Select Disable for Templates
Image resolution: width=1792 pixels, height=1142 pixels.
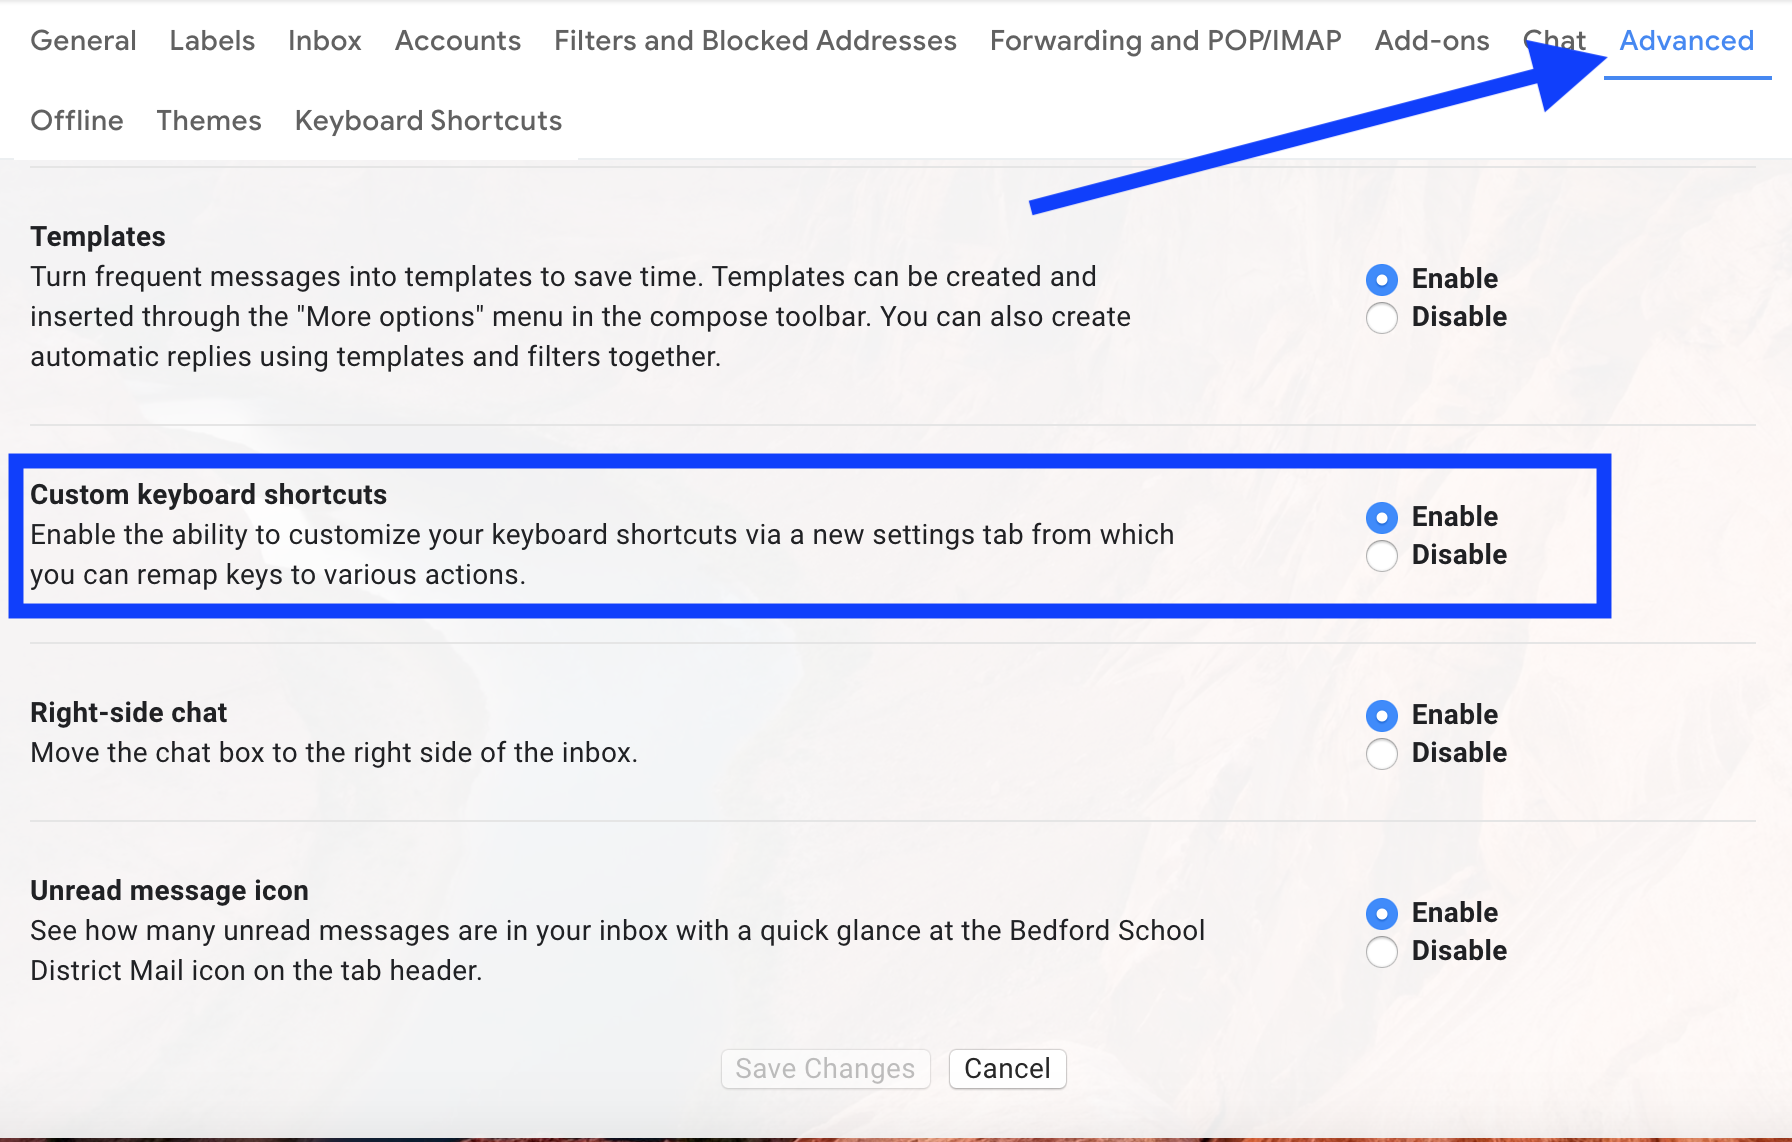(x=1382, y=318)
